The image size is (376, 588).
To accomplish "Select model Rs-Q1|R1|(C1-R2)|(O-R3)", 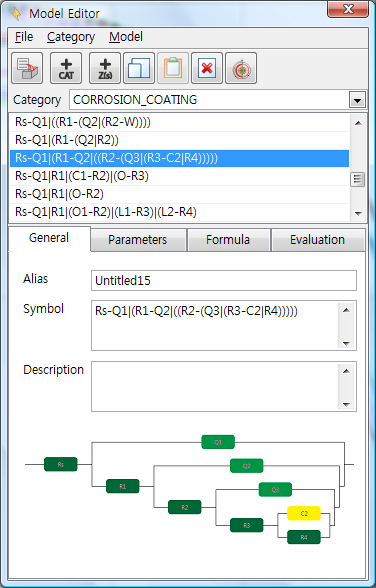I will pos(179,176).
